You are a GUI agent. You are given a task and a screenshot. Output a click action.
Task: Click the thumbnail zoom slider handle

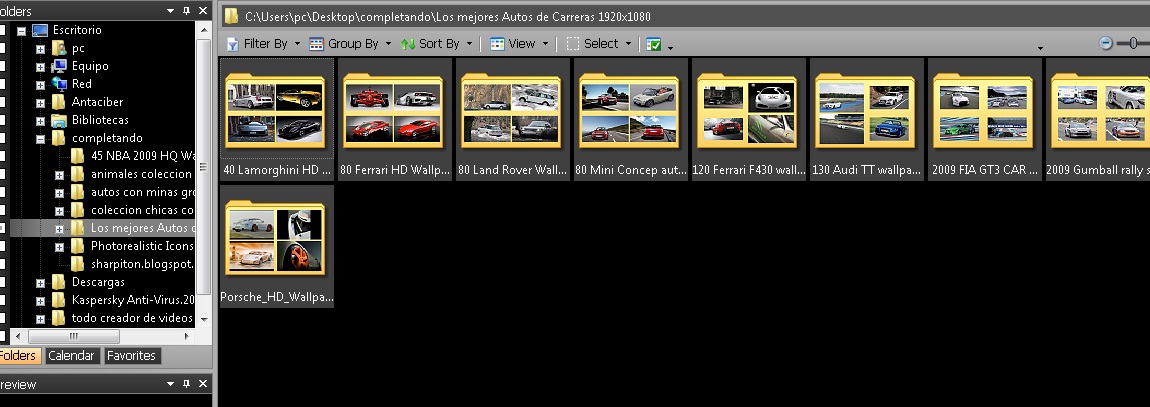(x=1133, y=43)
